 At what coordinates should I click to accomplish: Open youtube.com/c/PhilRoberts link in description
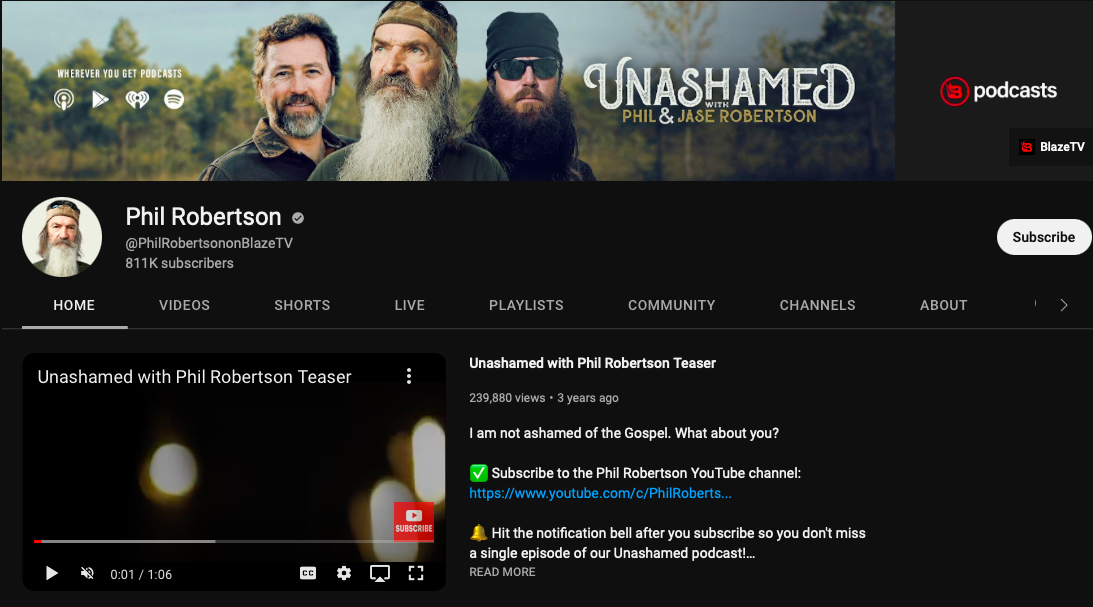pos(600,493)
